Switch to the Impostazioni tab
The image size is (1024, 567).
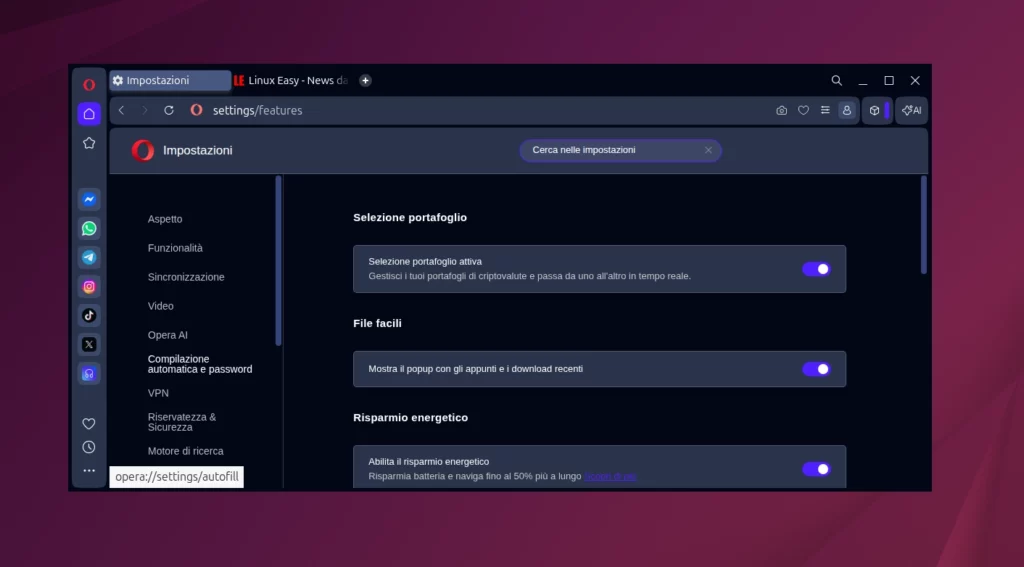pos(170,80)
